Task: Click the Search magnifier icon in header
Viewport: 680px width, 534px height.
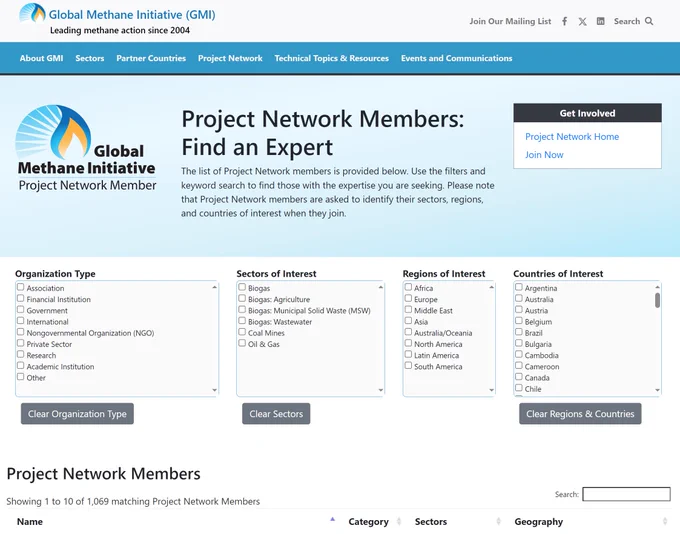Action: coord(649,21)
